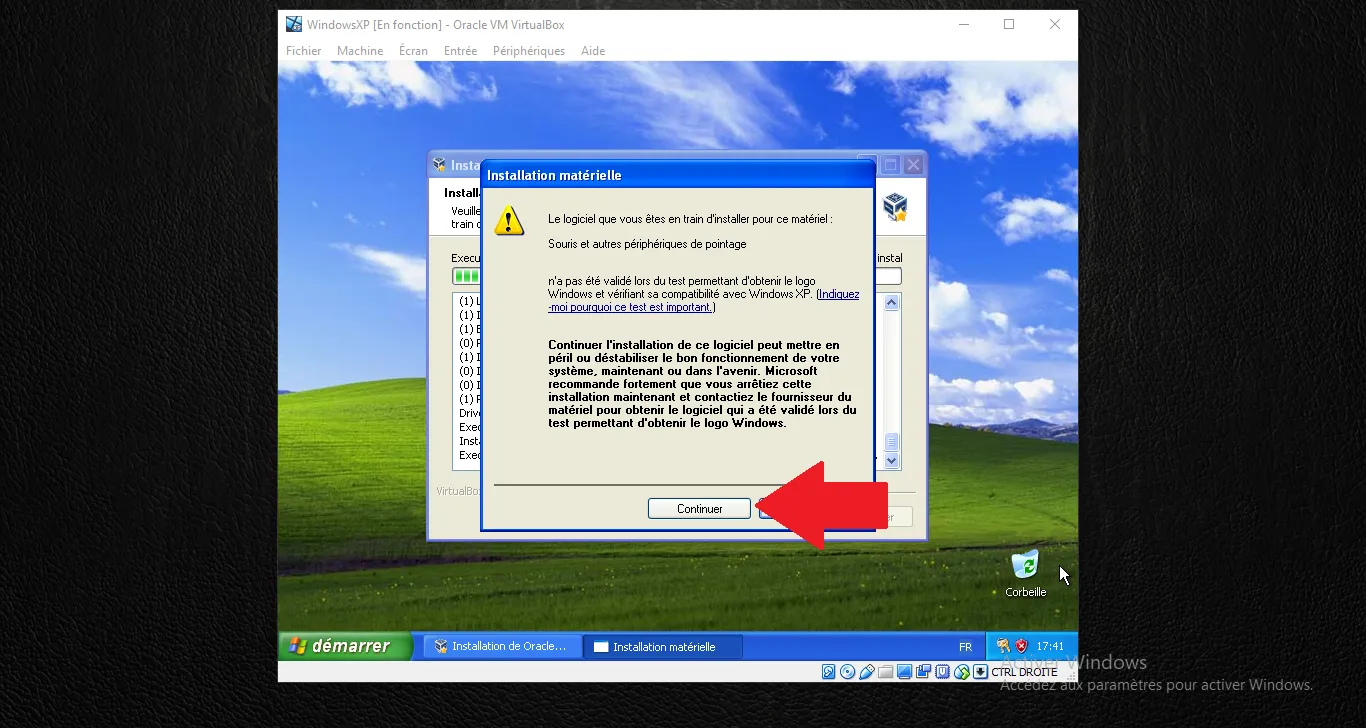Click the hard disks icon in VirtualBox status bar

828,671
